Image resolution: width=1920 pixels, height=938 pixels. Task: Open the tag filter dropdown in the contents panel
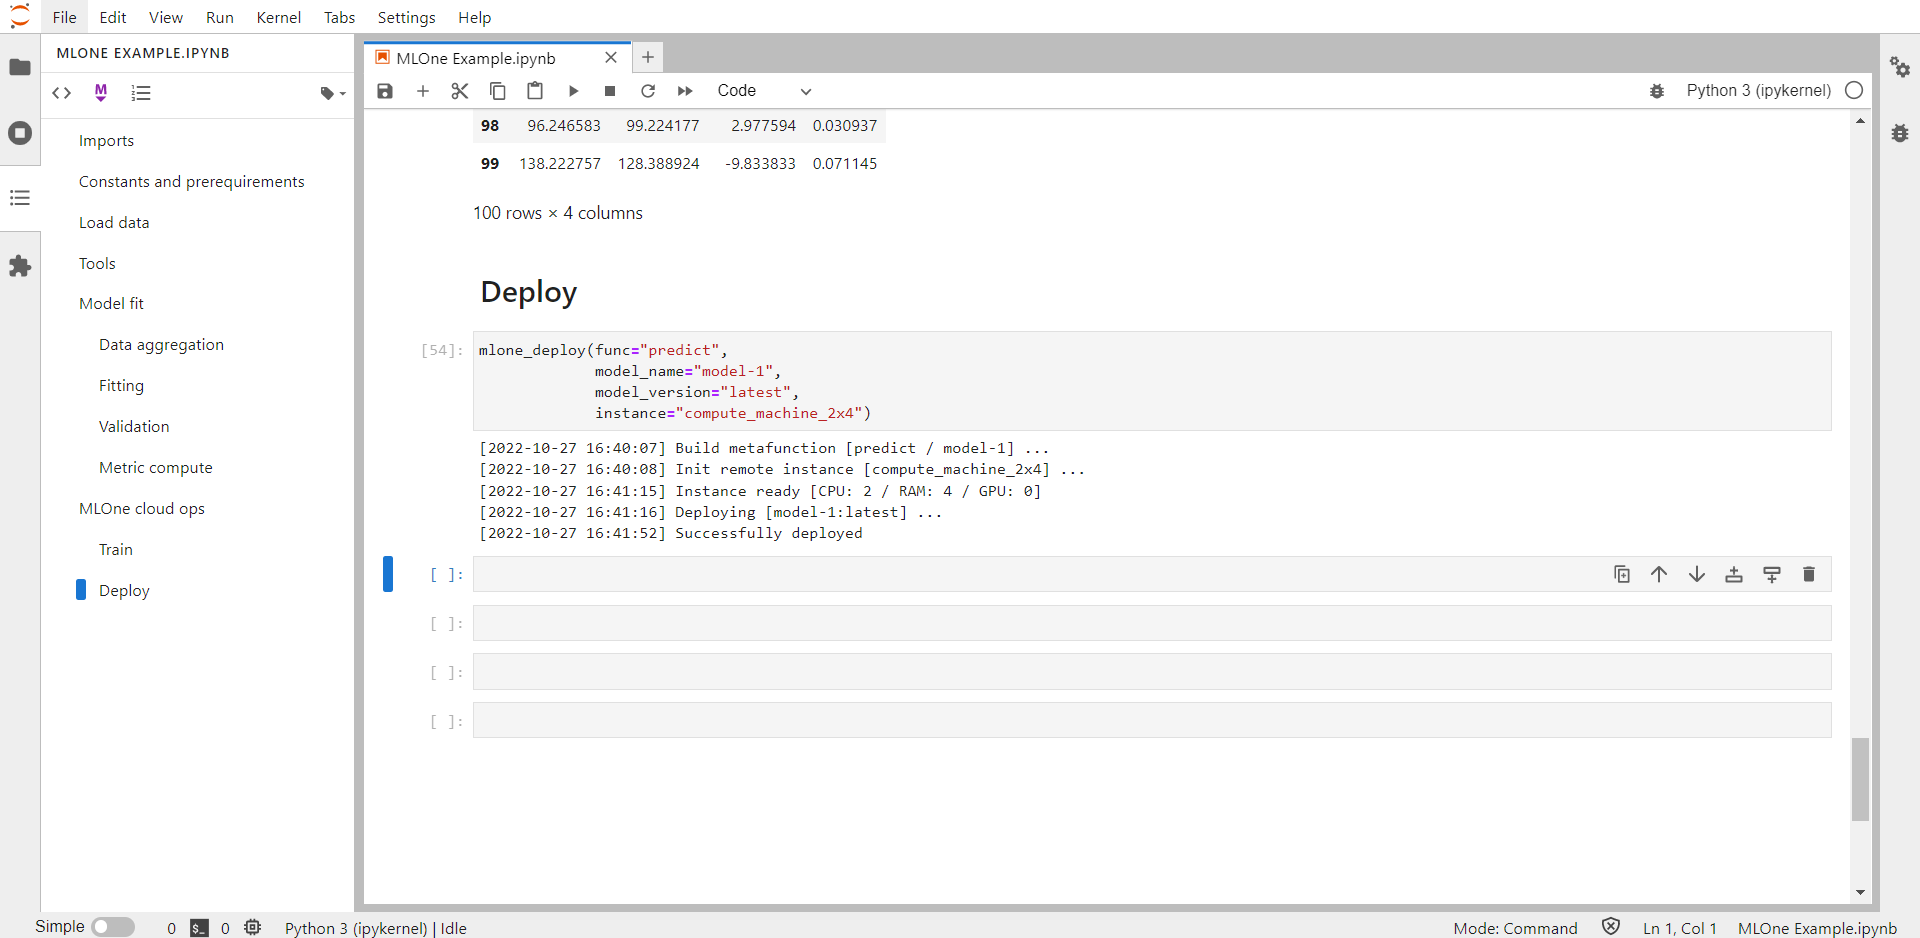(x=331, y=93)
